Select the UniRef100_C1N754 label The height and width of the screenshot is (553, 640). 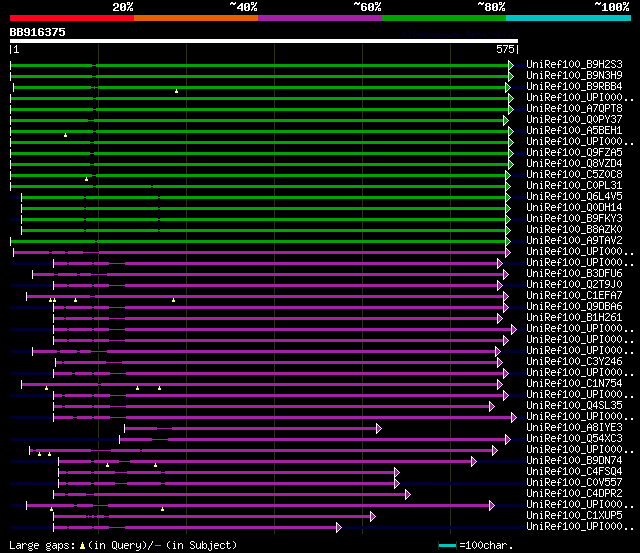(574, 384)
